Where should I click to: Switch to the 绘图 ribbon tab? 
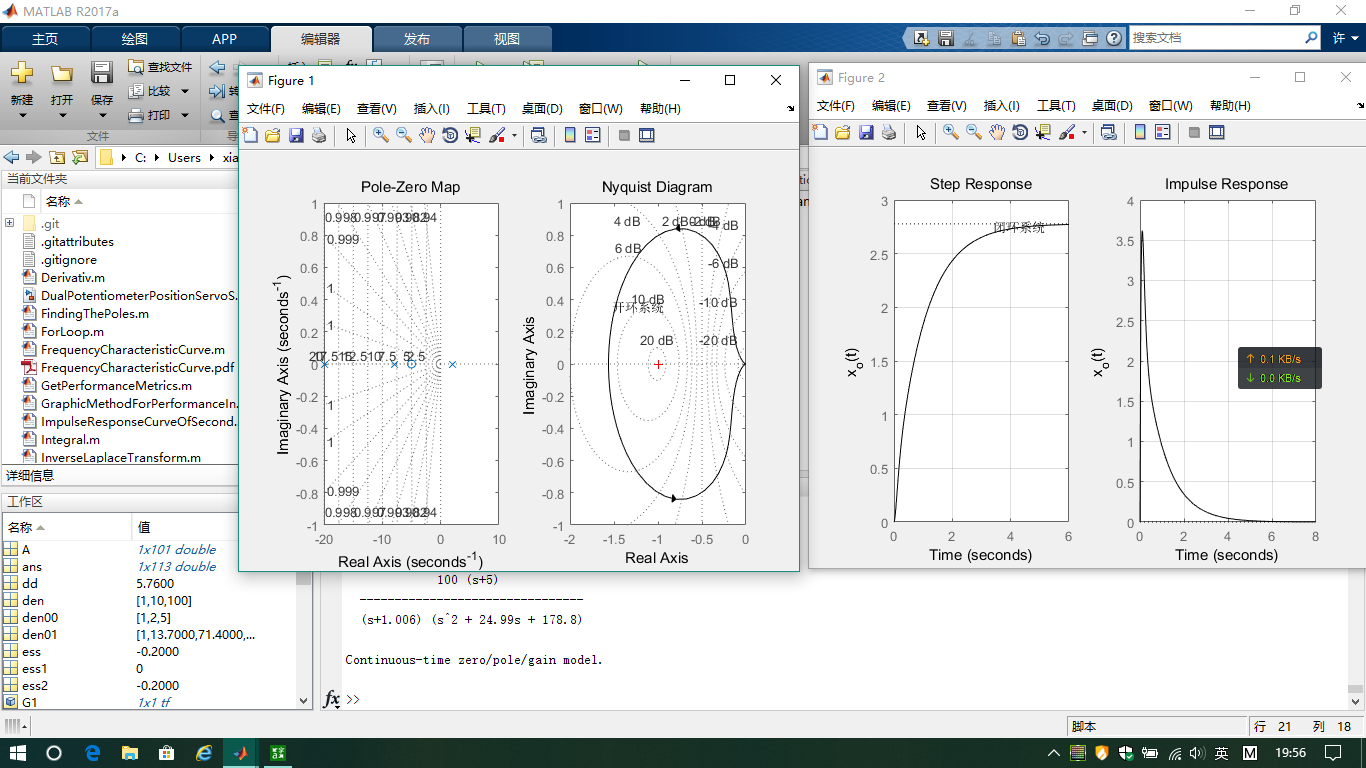coord(135,39)
